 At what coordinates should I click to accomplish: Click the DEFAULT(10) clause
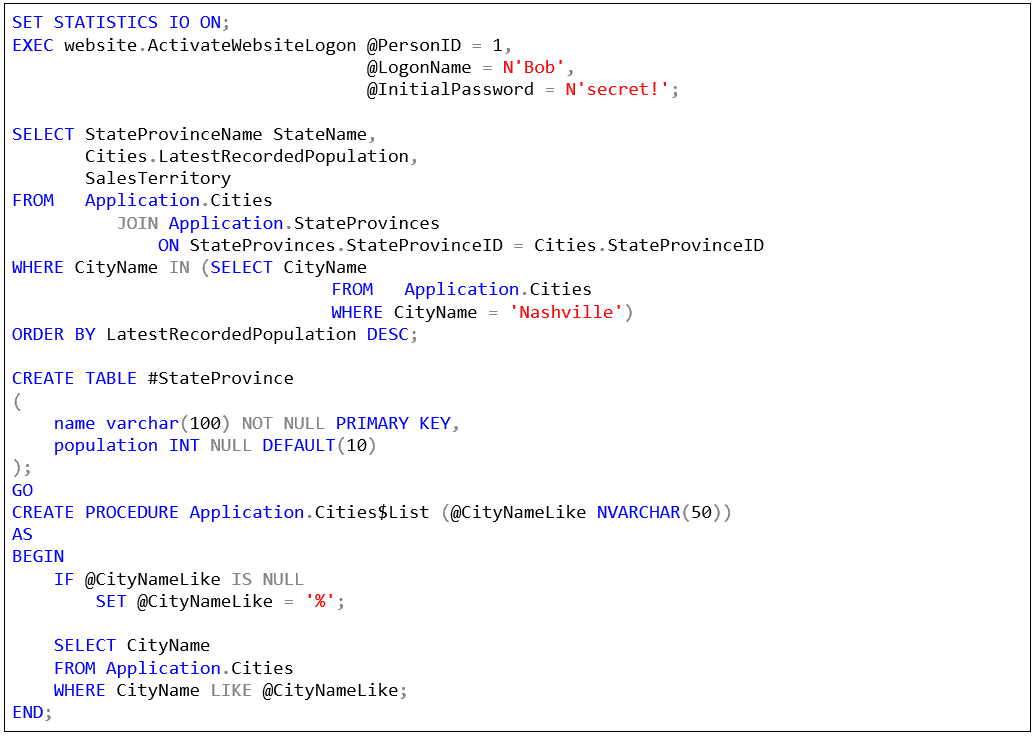click(x=319, y=446)
